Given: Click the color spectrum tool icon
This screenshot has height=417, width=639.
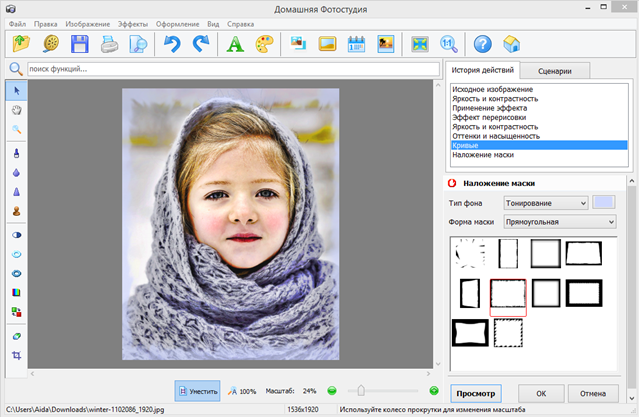Looking at the screenshot, I should click(17, 292).
